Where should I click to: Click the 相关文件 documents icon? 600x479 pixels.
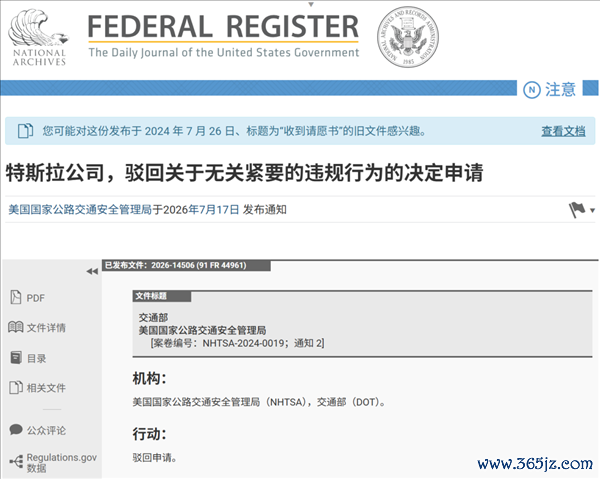pos(16,388)
